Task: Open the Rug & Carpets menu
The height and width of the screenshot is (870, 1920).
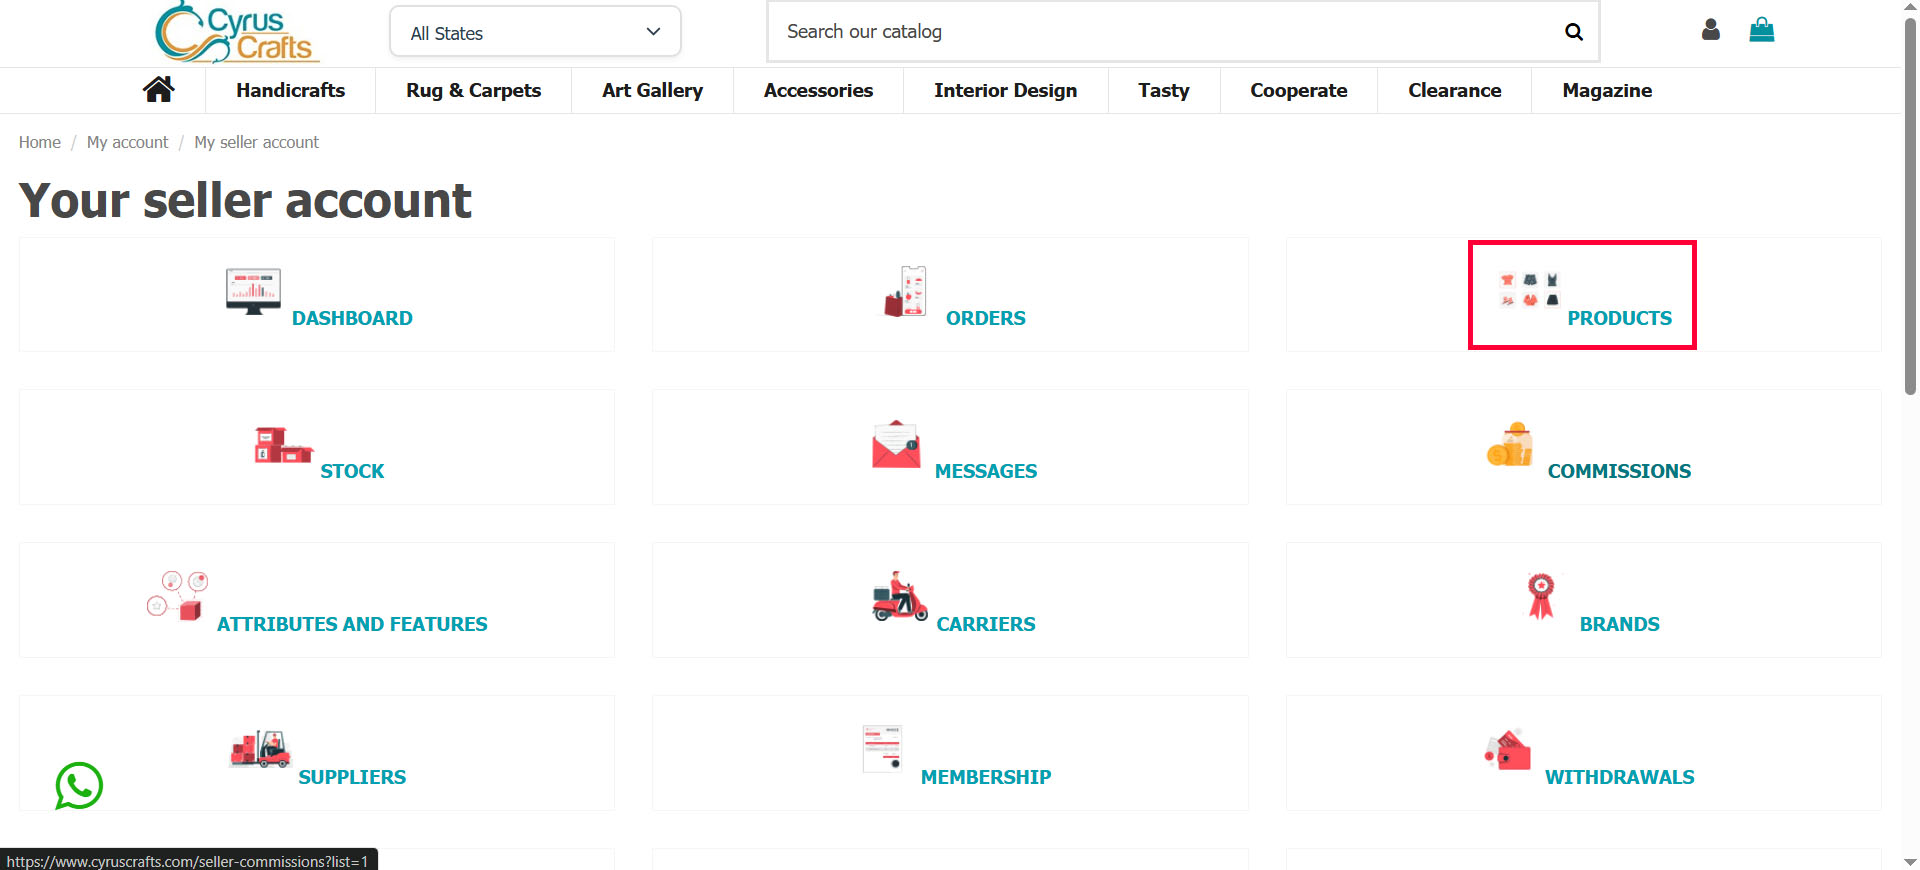Action: [x=473, y=91]
